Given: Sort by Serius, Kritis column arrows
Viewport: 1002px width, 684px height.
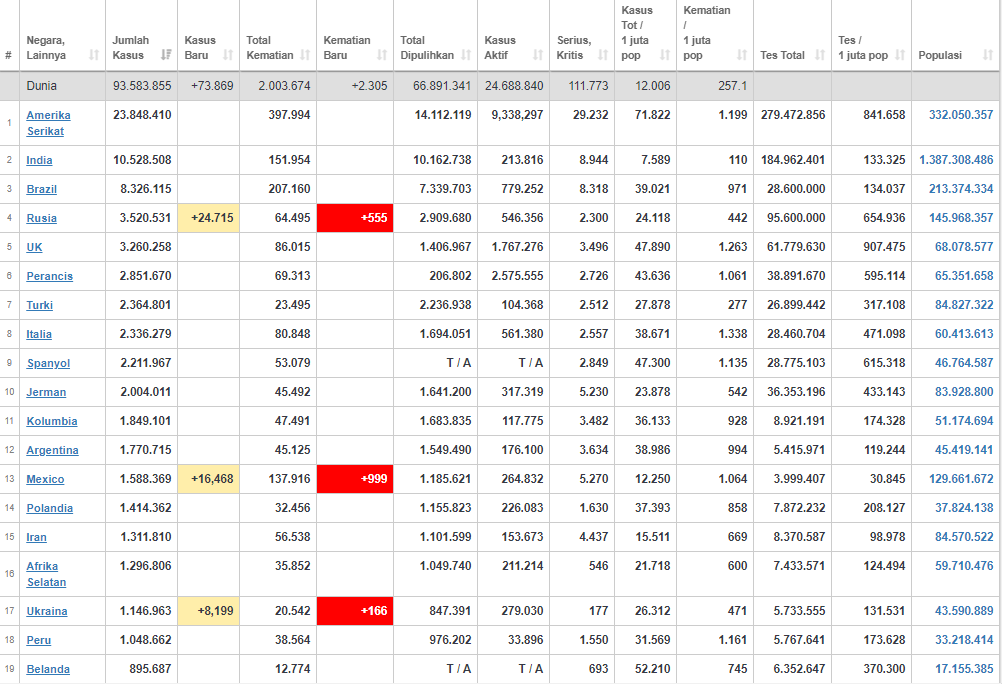Looking at the screenshot, I should (603, 55).
